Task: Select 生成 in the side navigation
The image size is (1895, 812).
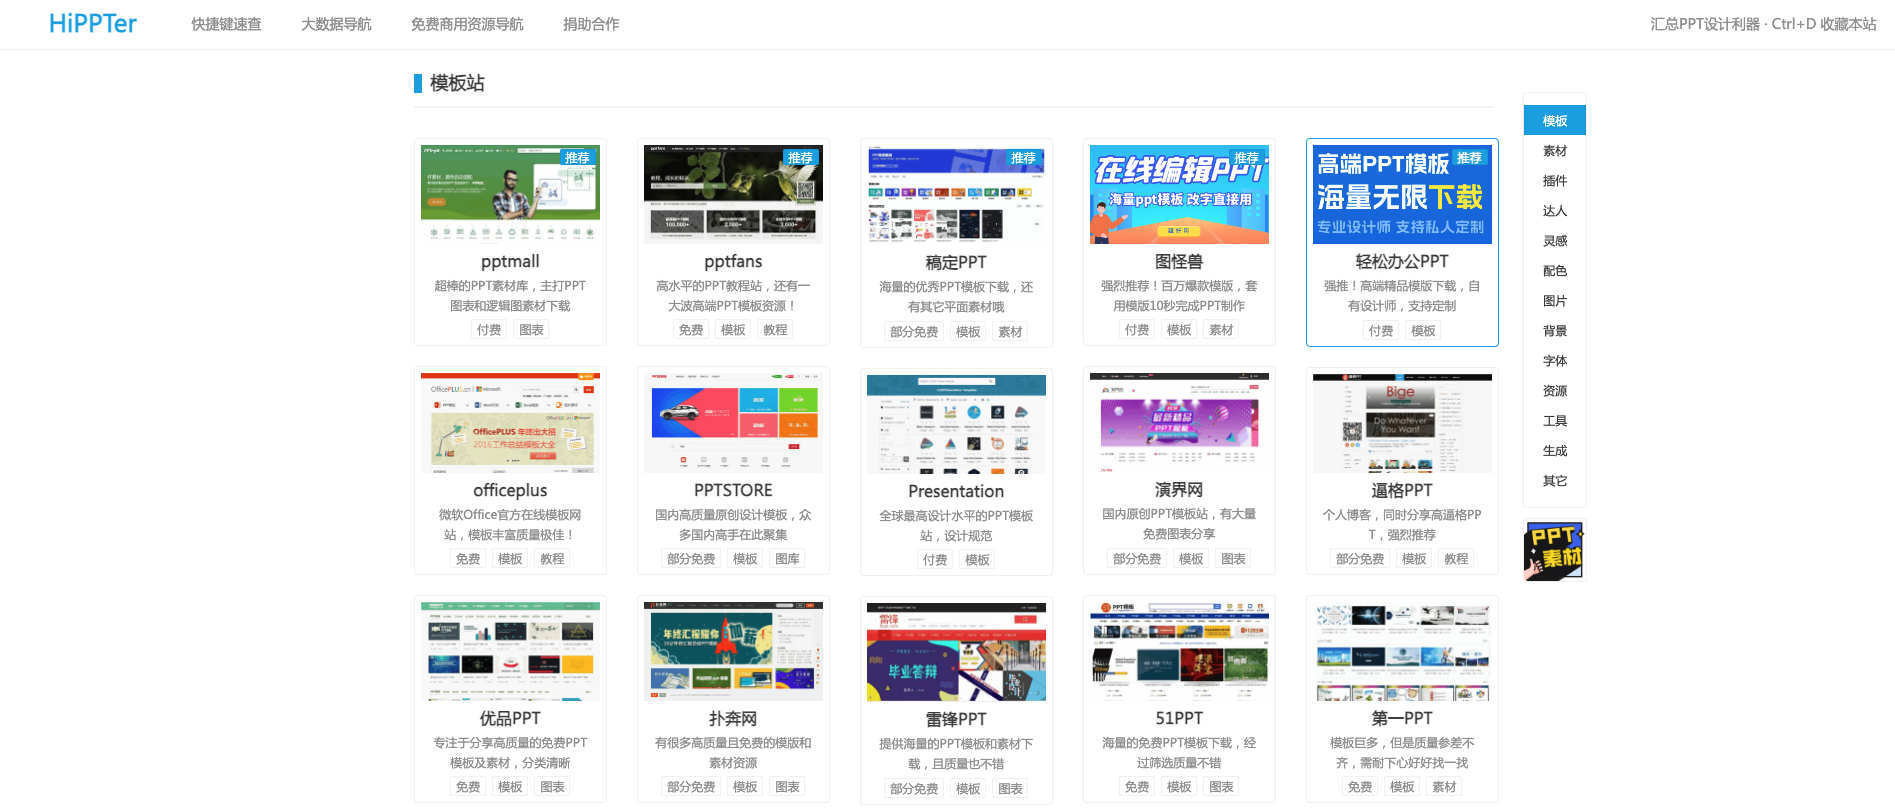Action: (x=1555, y=451)
